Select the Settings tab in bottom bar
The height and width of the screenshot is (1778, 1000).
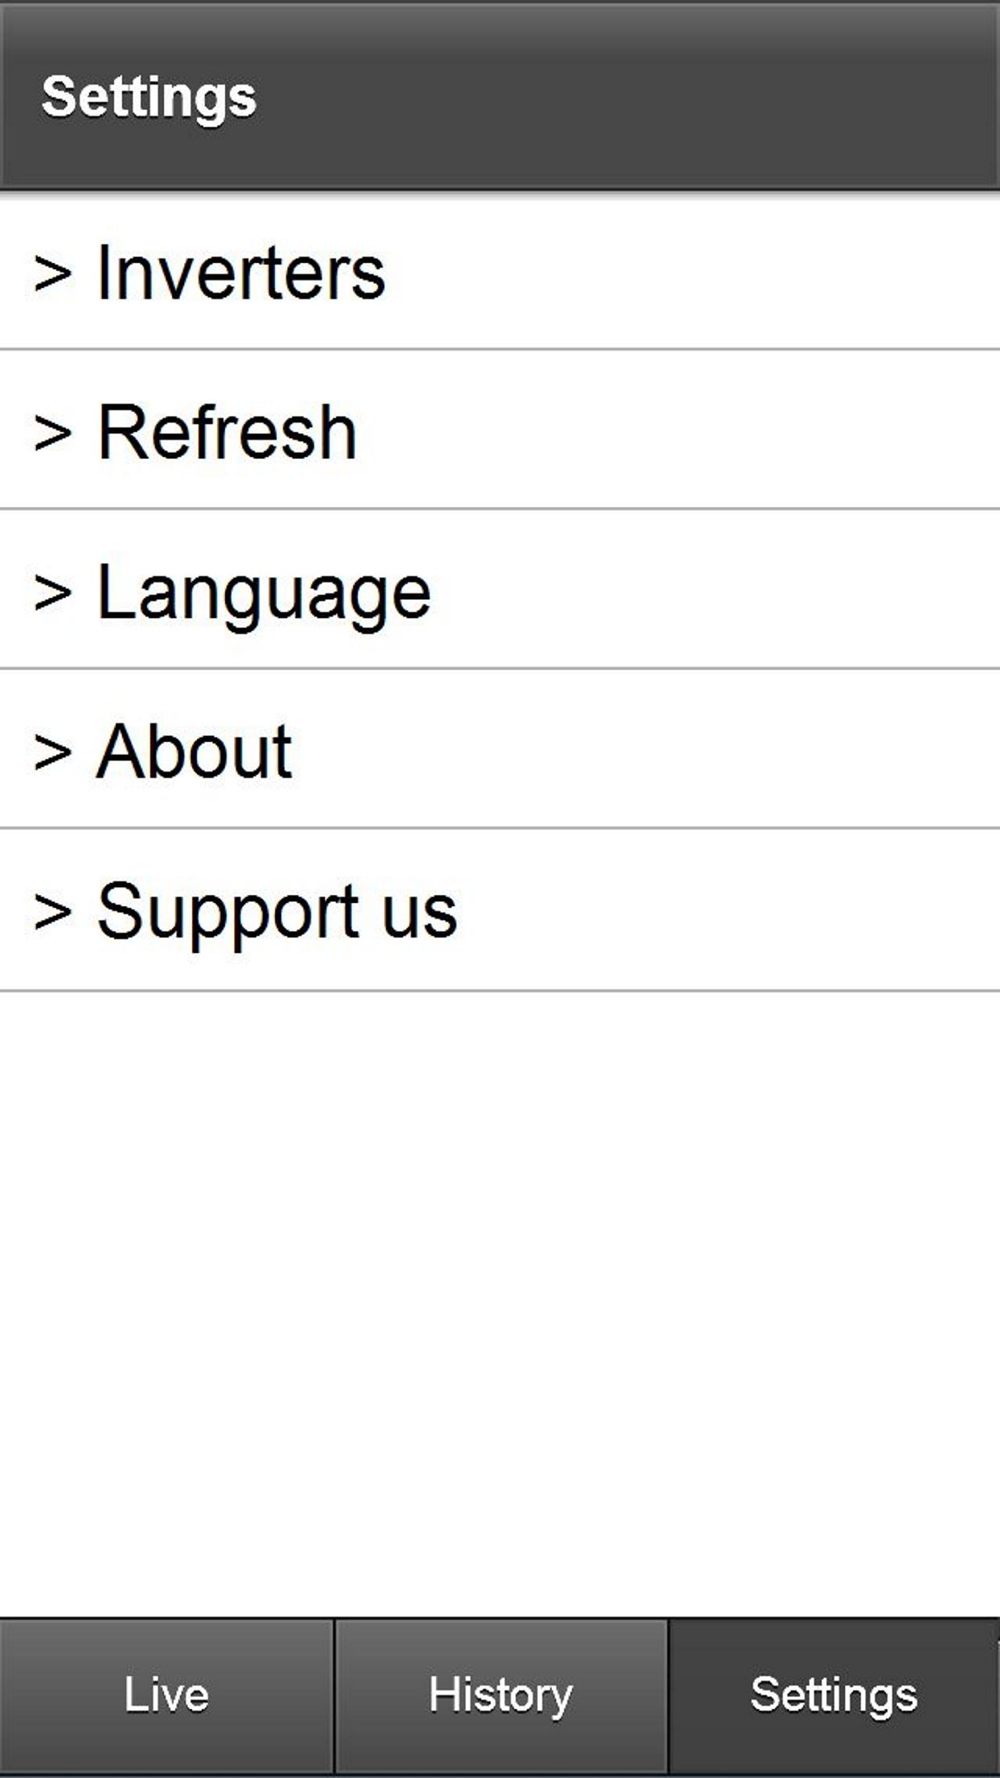coord(833,1695)
